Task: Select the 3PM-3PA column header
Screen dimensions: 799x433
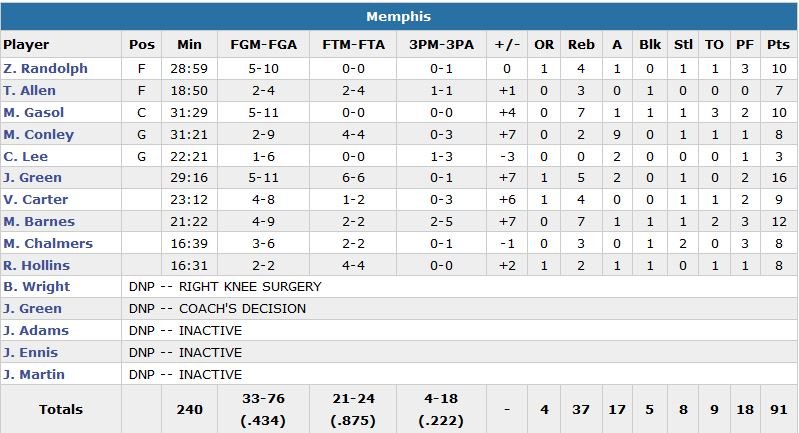Action: 441,45
